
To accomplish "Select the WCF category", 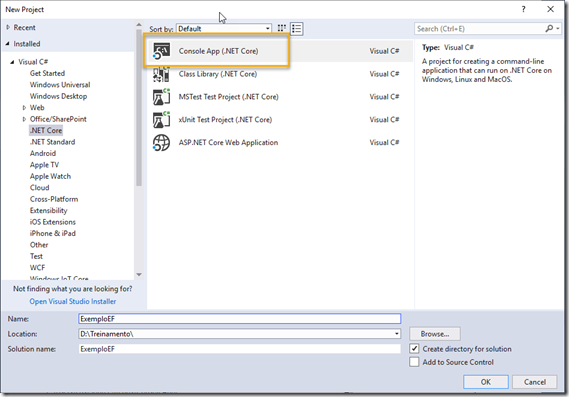I will click(37, 267).
